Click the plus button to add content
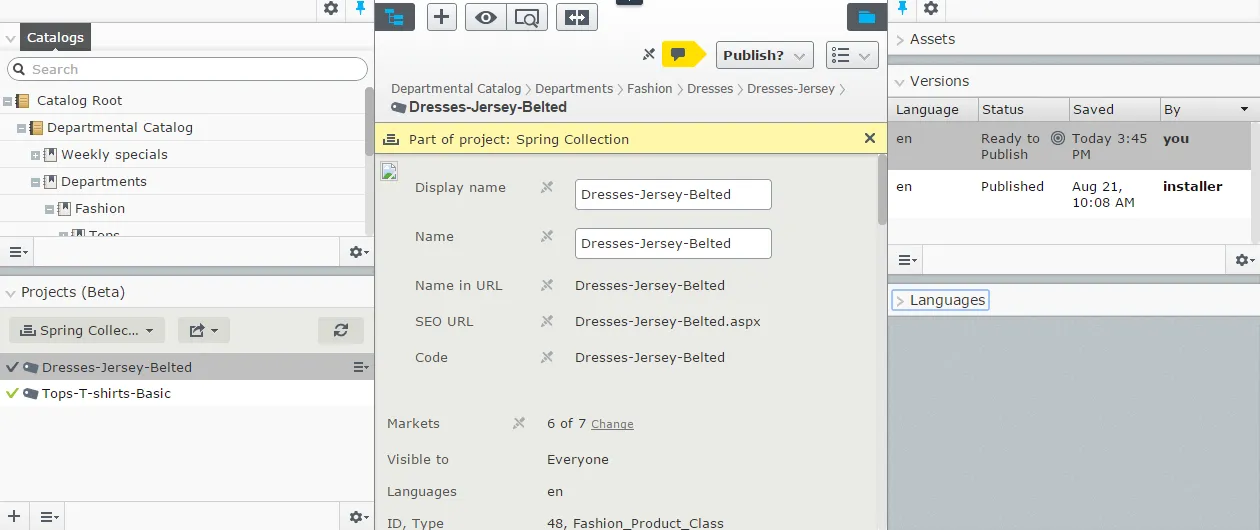 click(442, 17)
